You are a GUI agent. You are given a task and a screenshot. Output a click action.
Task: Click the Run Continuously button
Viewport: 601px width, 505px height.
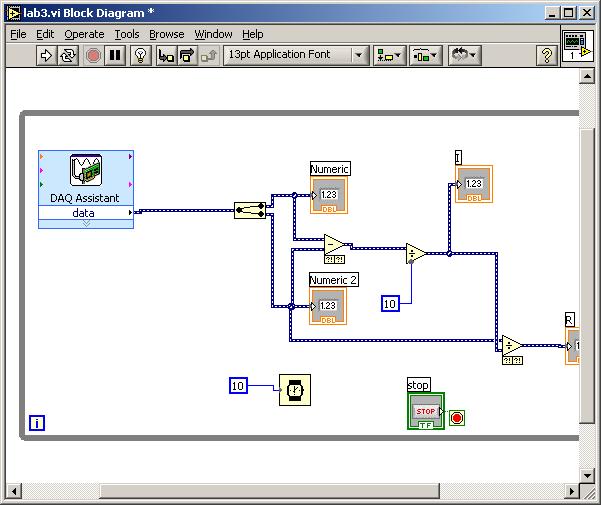(68, 56)
